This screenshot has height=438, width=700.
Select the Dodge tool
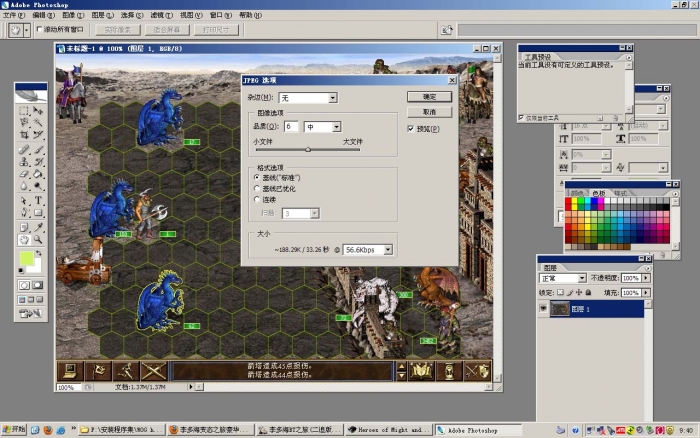click(x=38, y=186)
